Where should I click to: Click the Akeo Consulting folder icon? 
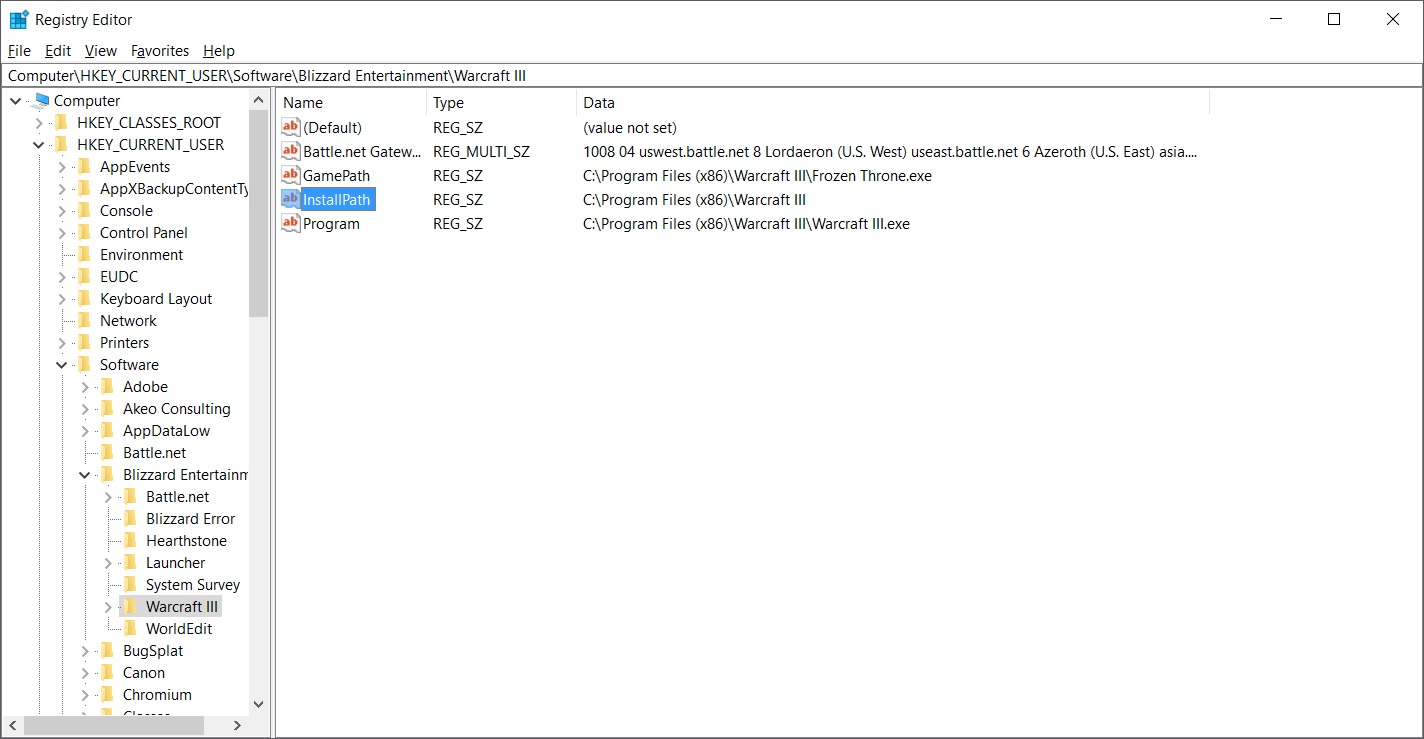108,408
